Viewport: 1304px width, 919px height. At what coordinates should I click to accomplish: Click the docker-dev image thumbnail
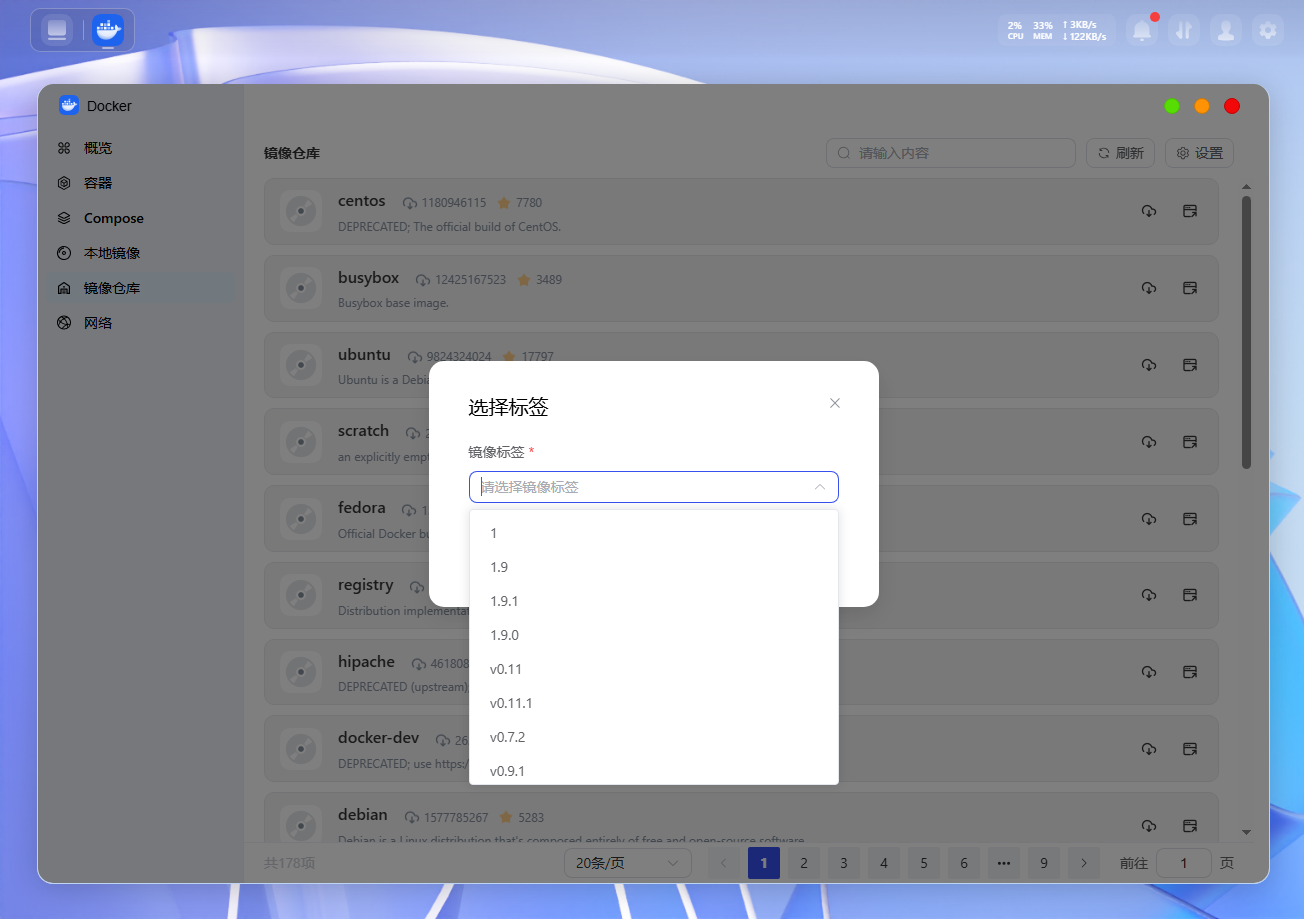301,749
